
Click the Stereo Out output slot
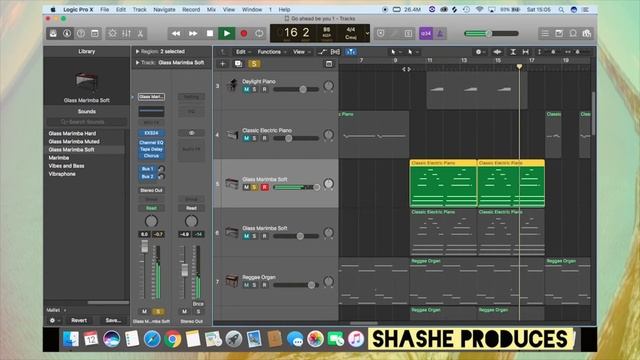point(151,190)
